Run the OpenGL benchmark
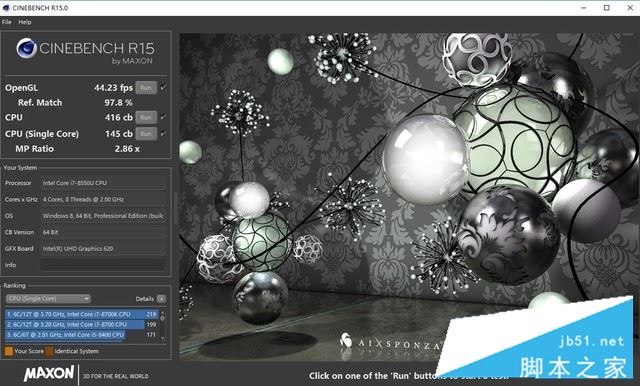Viewport: 640px width, 386px height. pyautogui.click(x=146, y=88)
